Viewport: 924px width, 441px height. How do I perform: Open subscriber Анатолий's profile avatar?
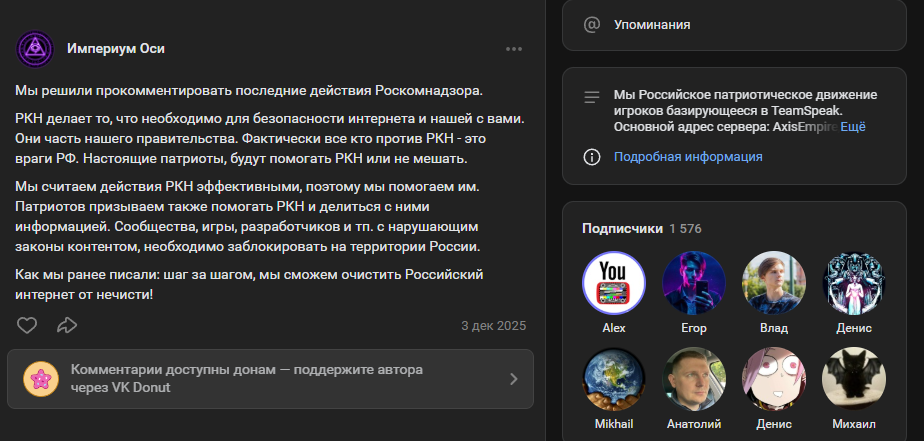click(x=694, y=380)
